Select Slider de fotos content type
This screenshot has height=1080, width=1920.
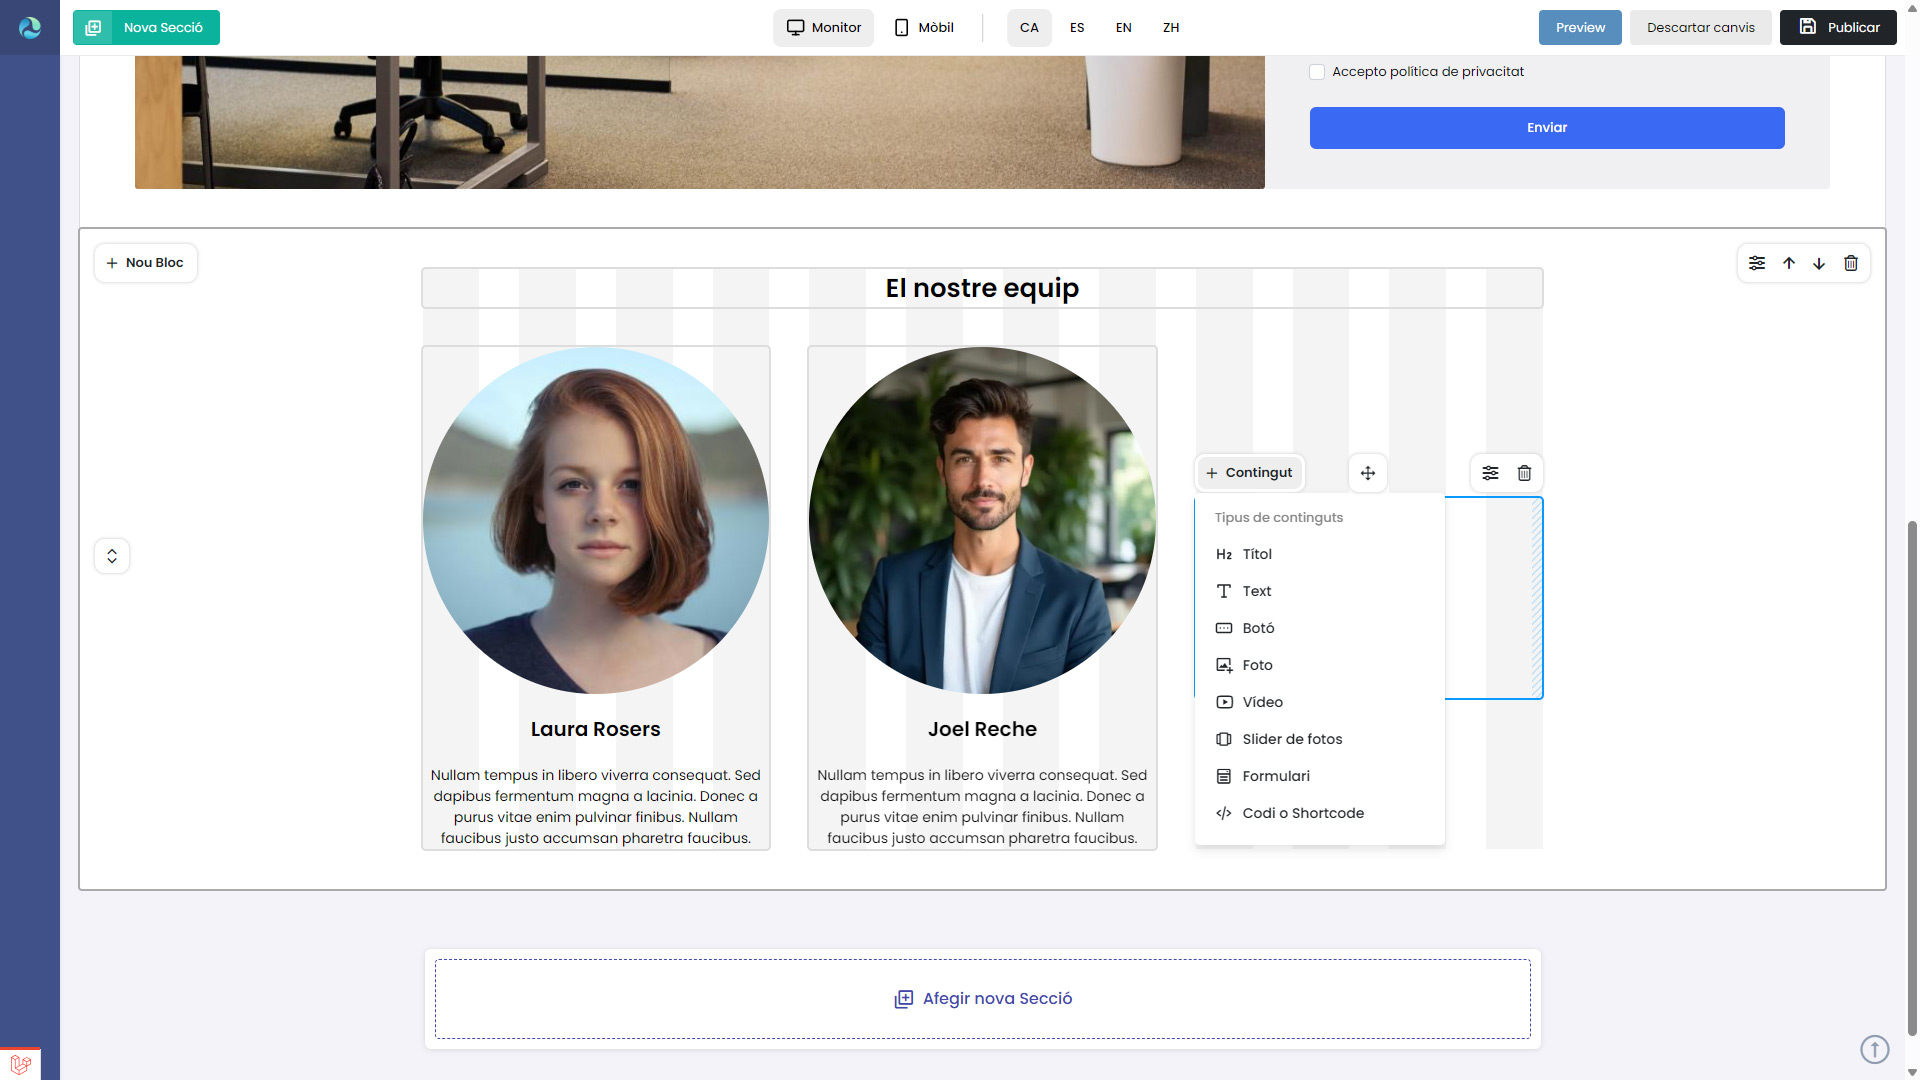pyautogui.click(x=1292, y=739)
